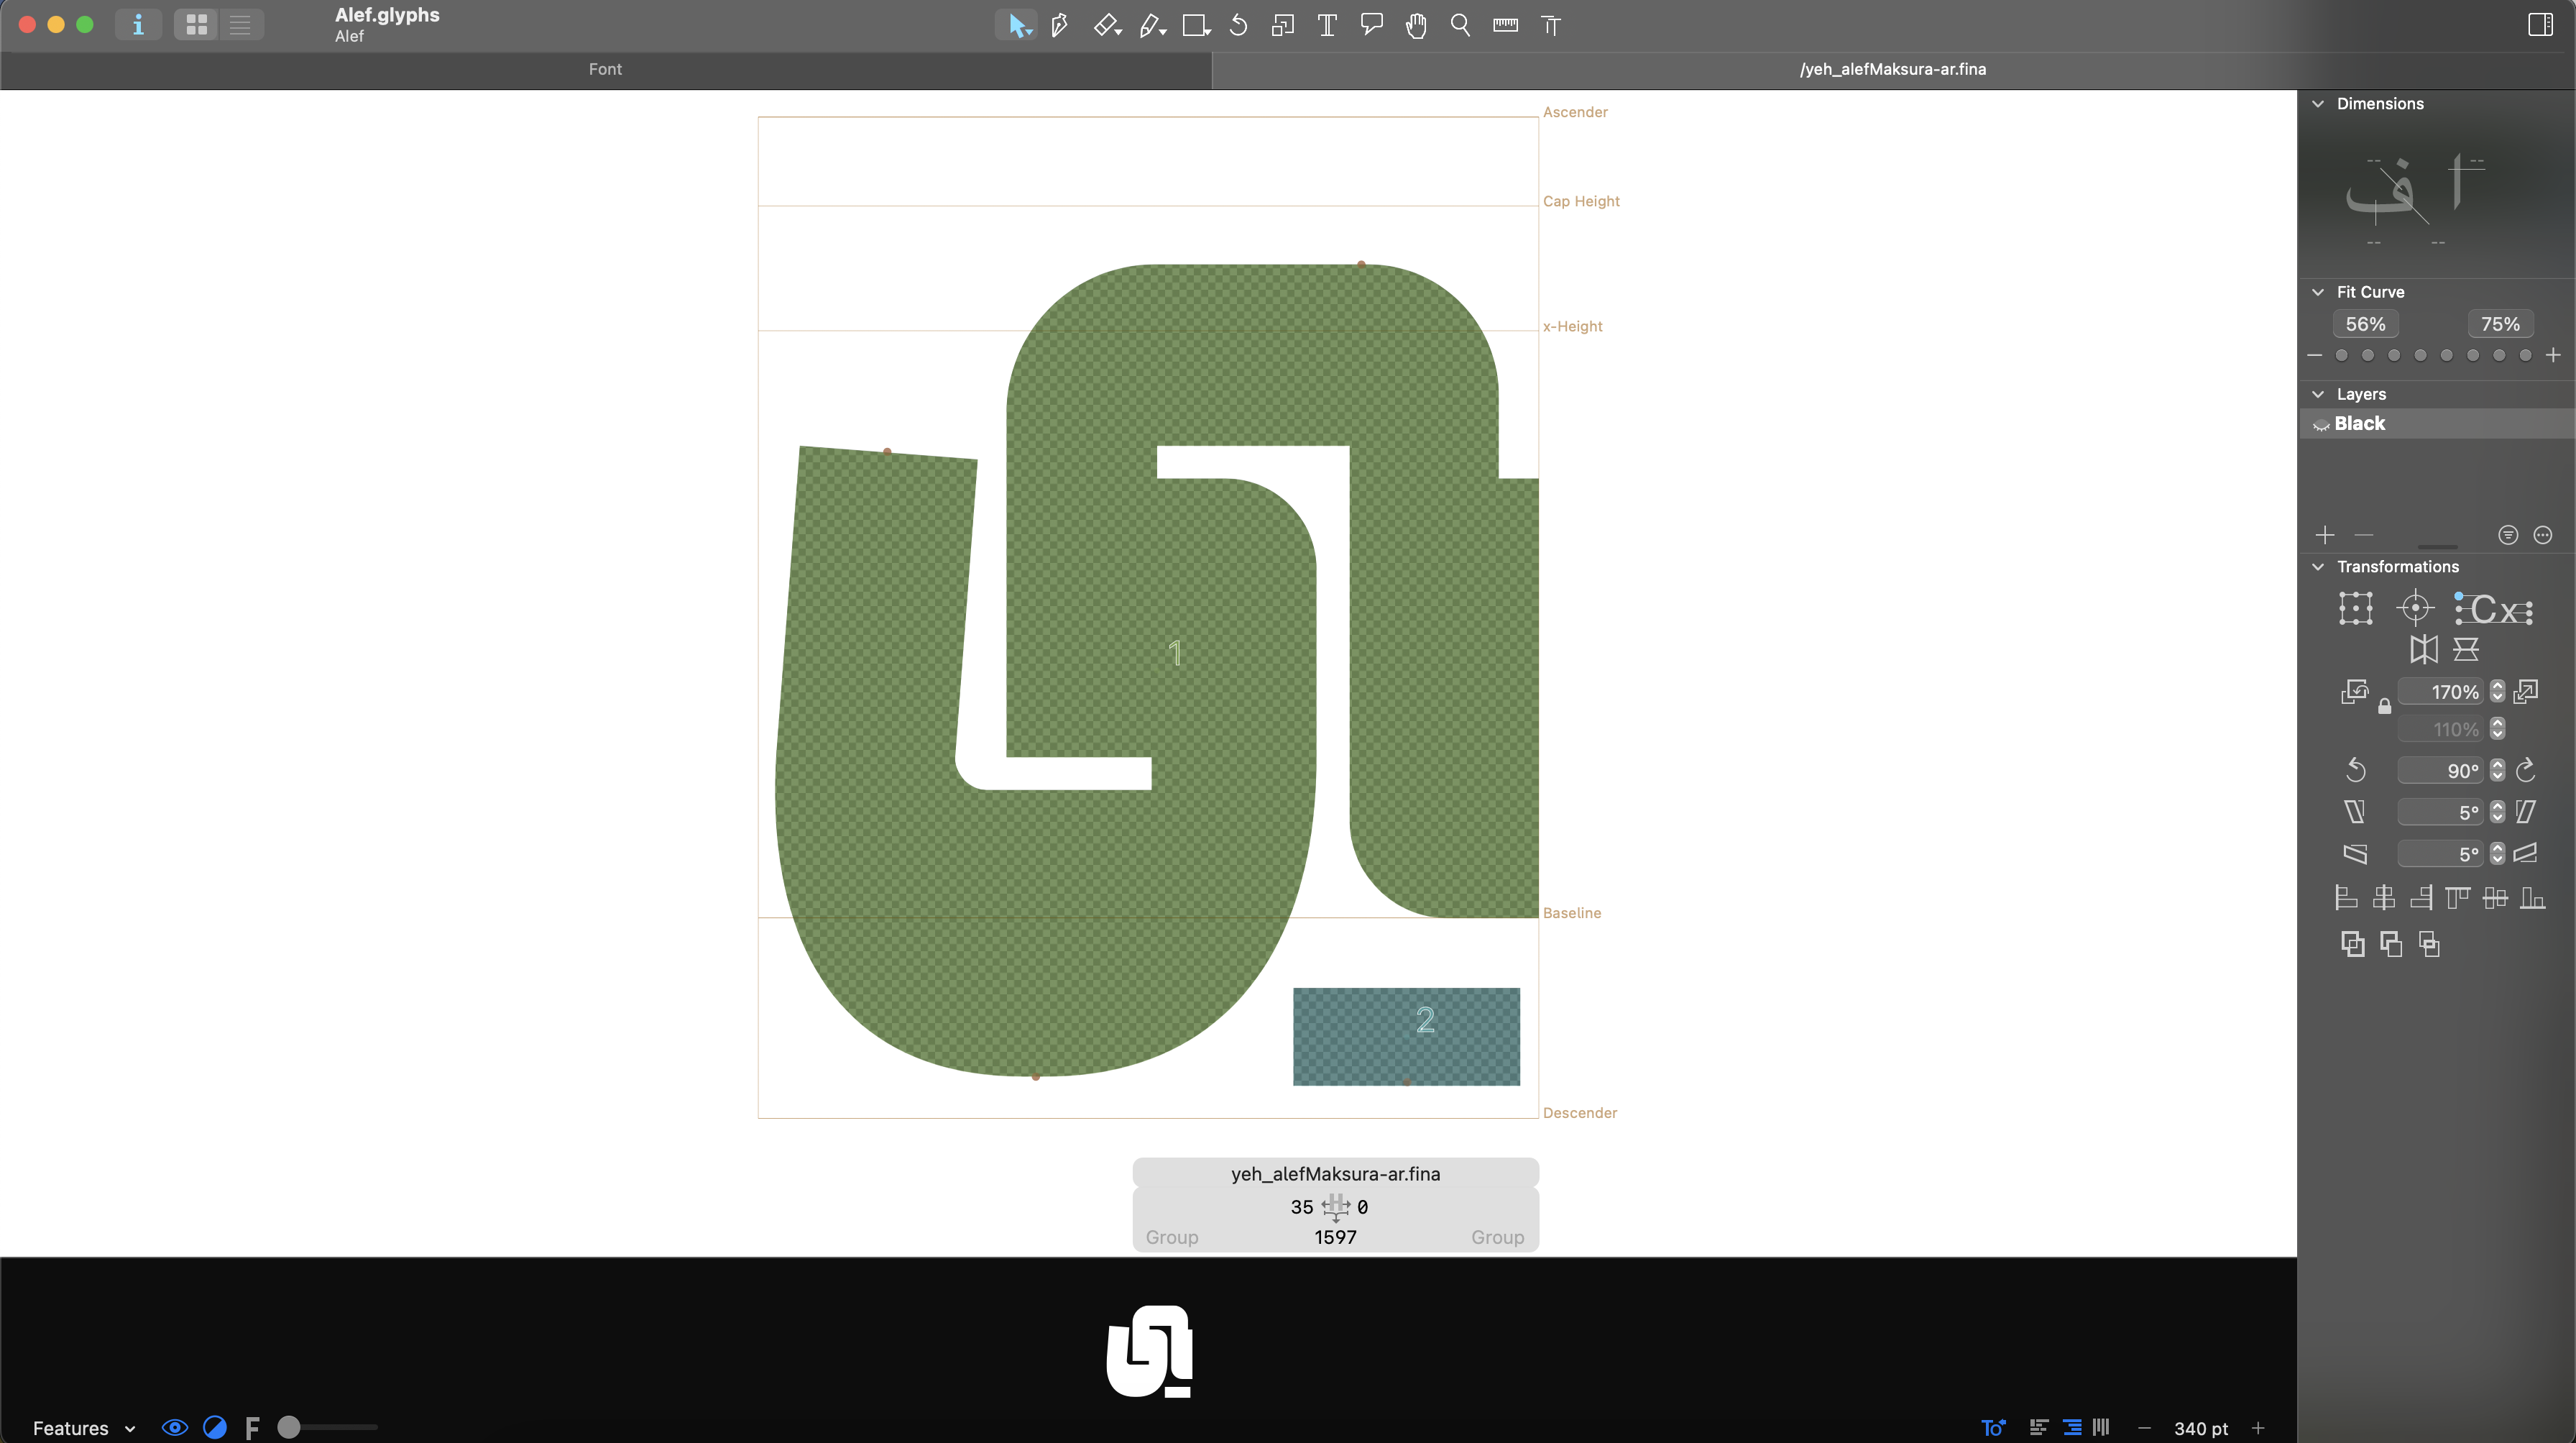The image size is (2576, 1443).
Task: Switch to the Font tab
Action: tap(605, 69)
